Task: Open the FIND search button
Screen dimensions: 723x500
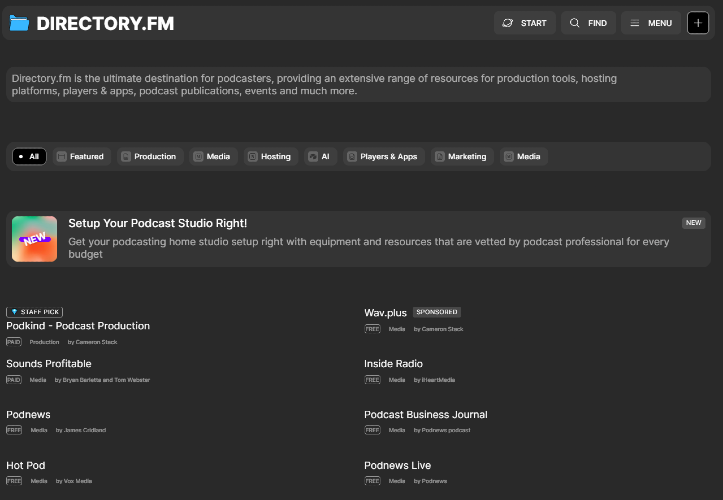Action: pyautogui.click(x=588, y=23)
